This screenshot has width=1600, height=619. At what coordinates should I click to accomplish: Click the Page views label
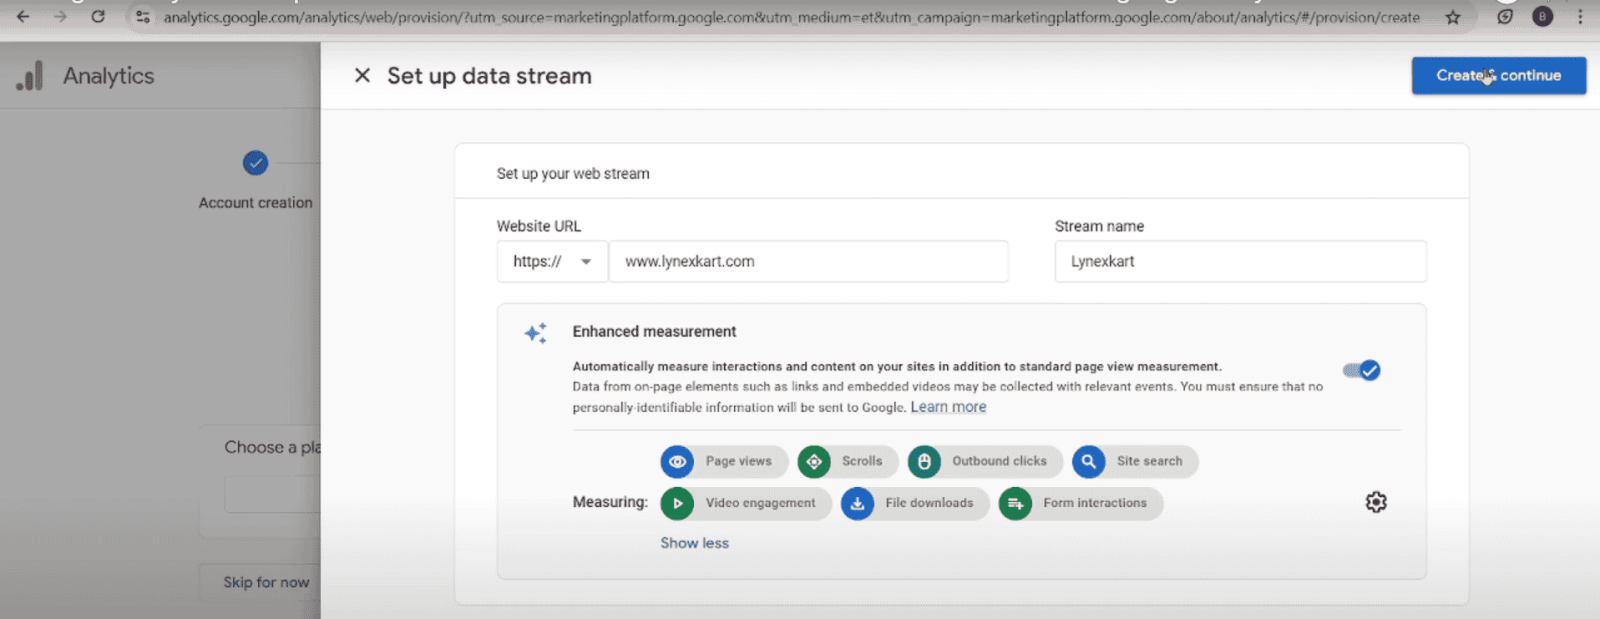738,461
